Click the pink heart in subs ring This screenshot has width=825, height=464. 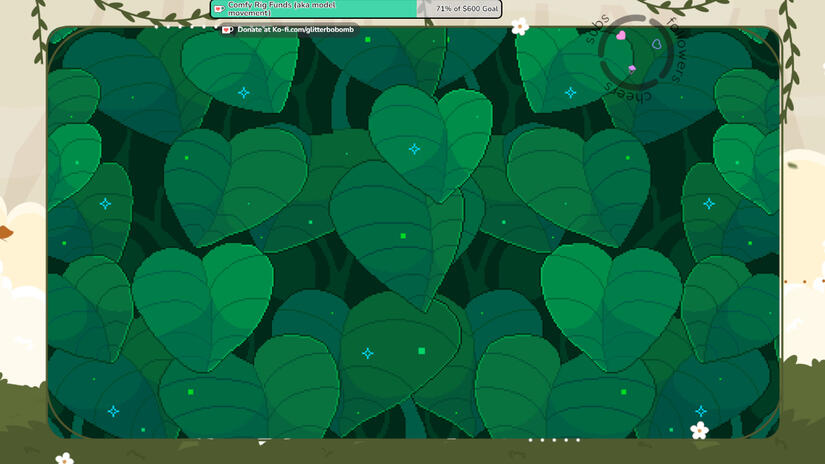click(x=621, y=36)
